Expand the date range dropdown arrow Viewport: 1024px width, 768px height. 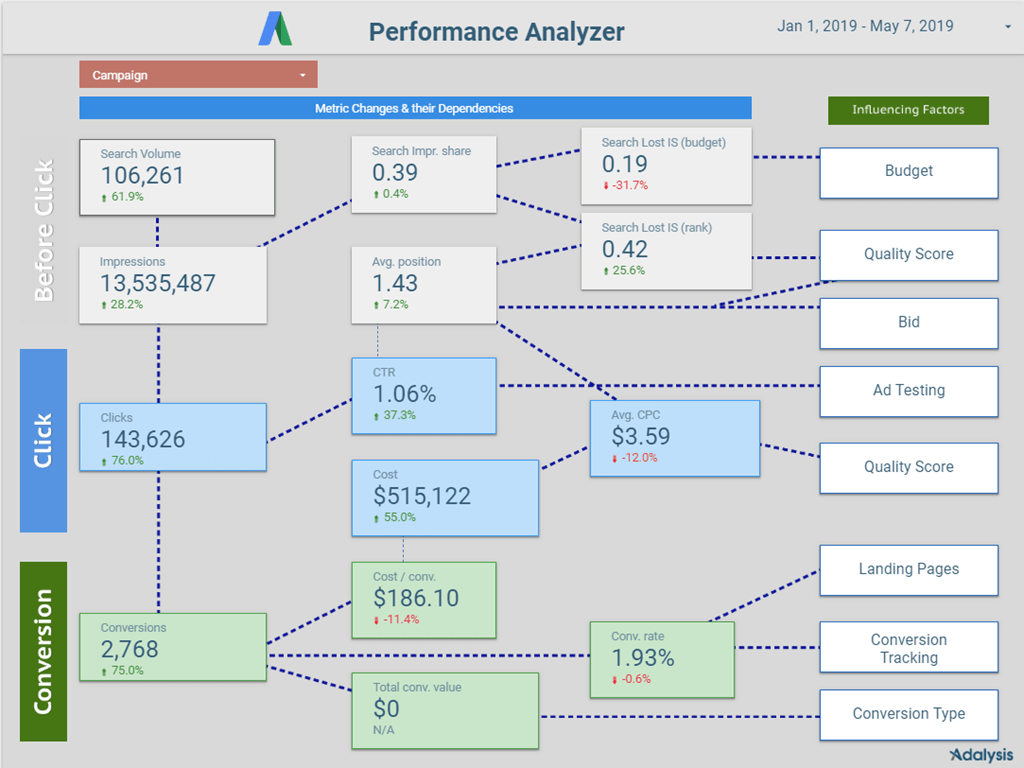click(x=1008, y=28)
